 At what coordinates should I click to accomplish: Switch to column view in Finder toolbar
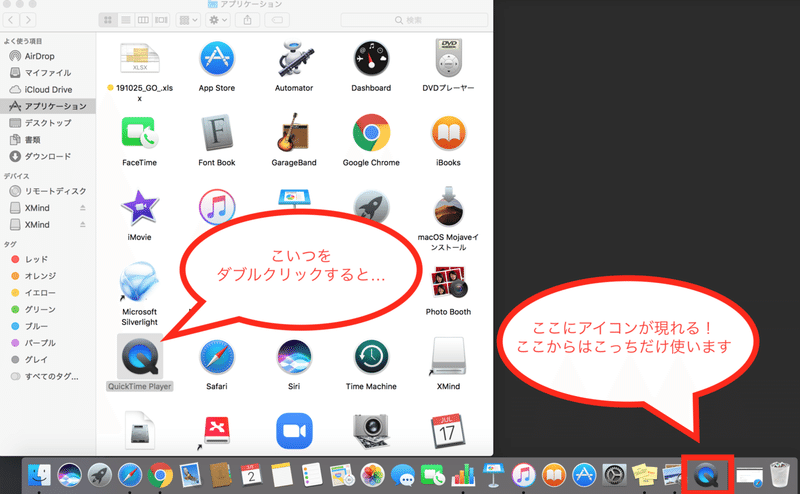click(x=143, y=20)
